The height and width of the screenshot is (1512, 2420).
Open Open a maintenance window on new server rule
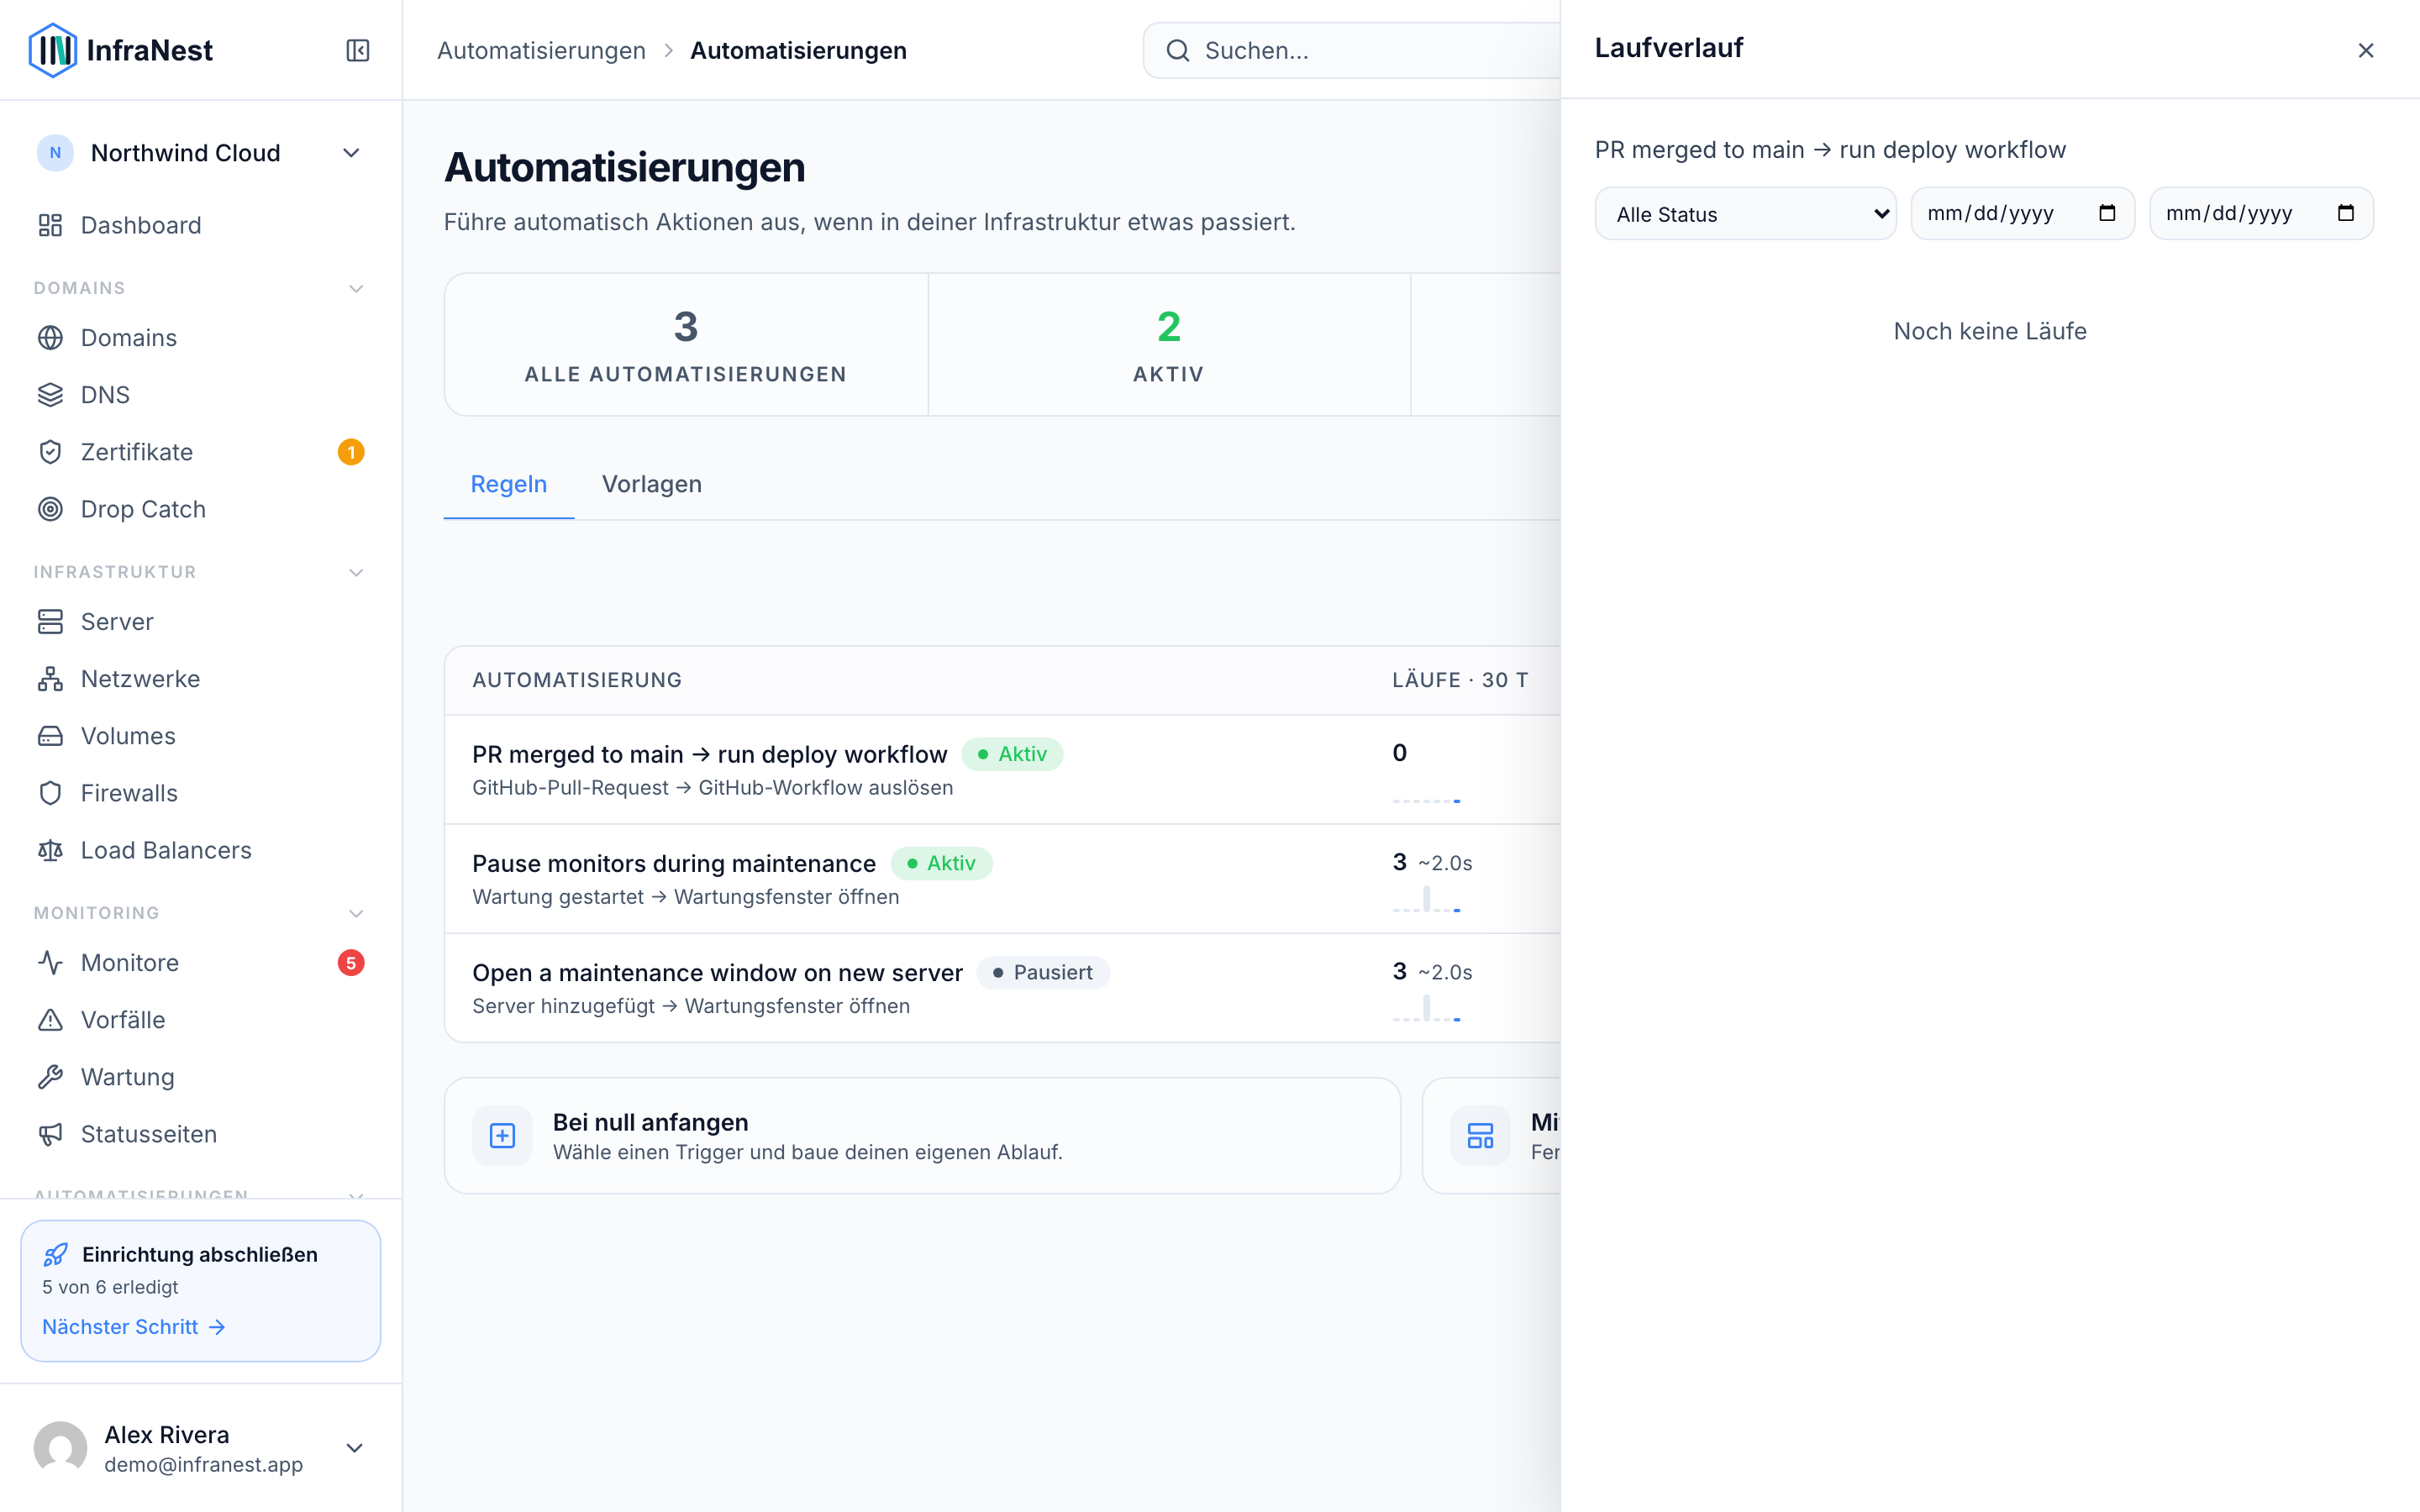717,972
